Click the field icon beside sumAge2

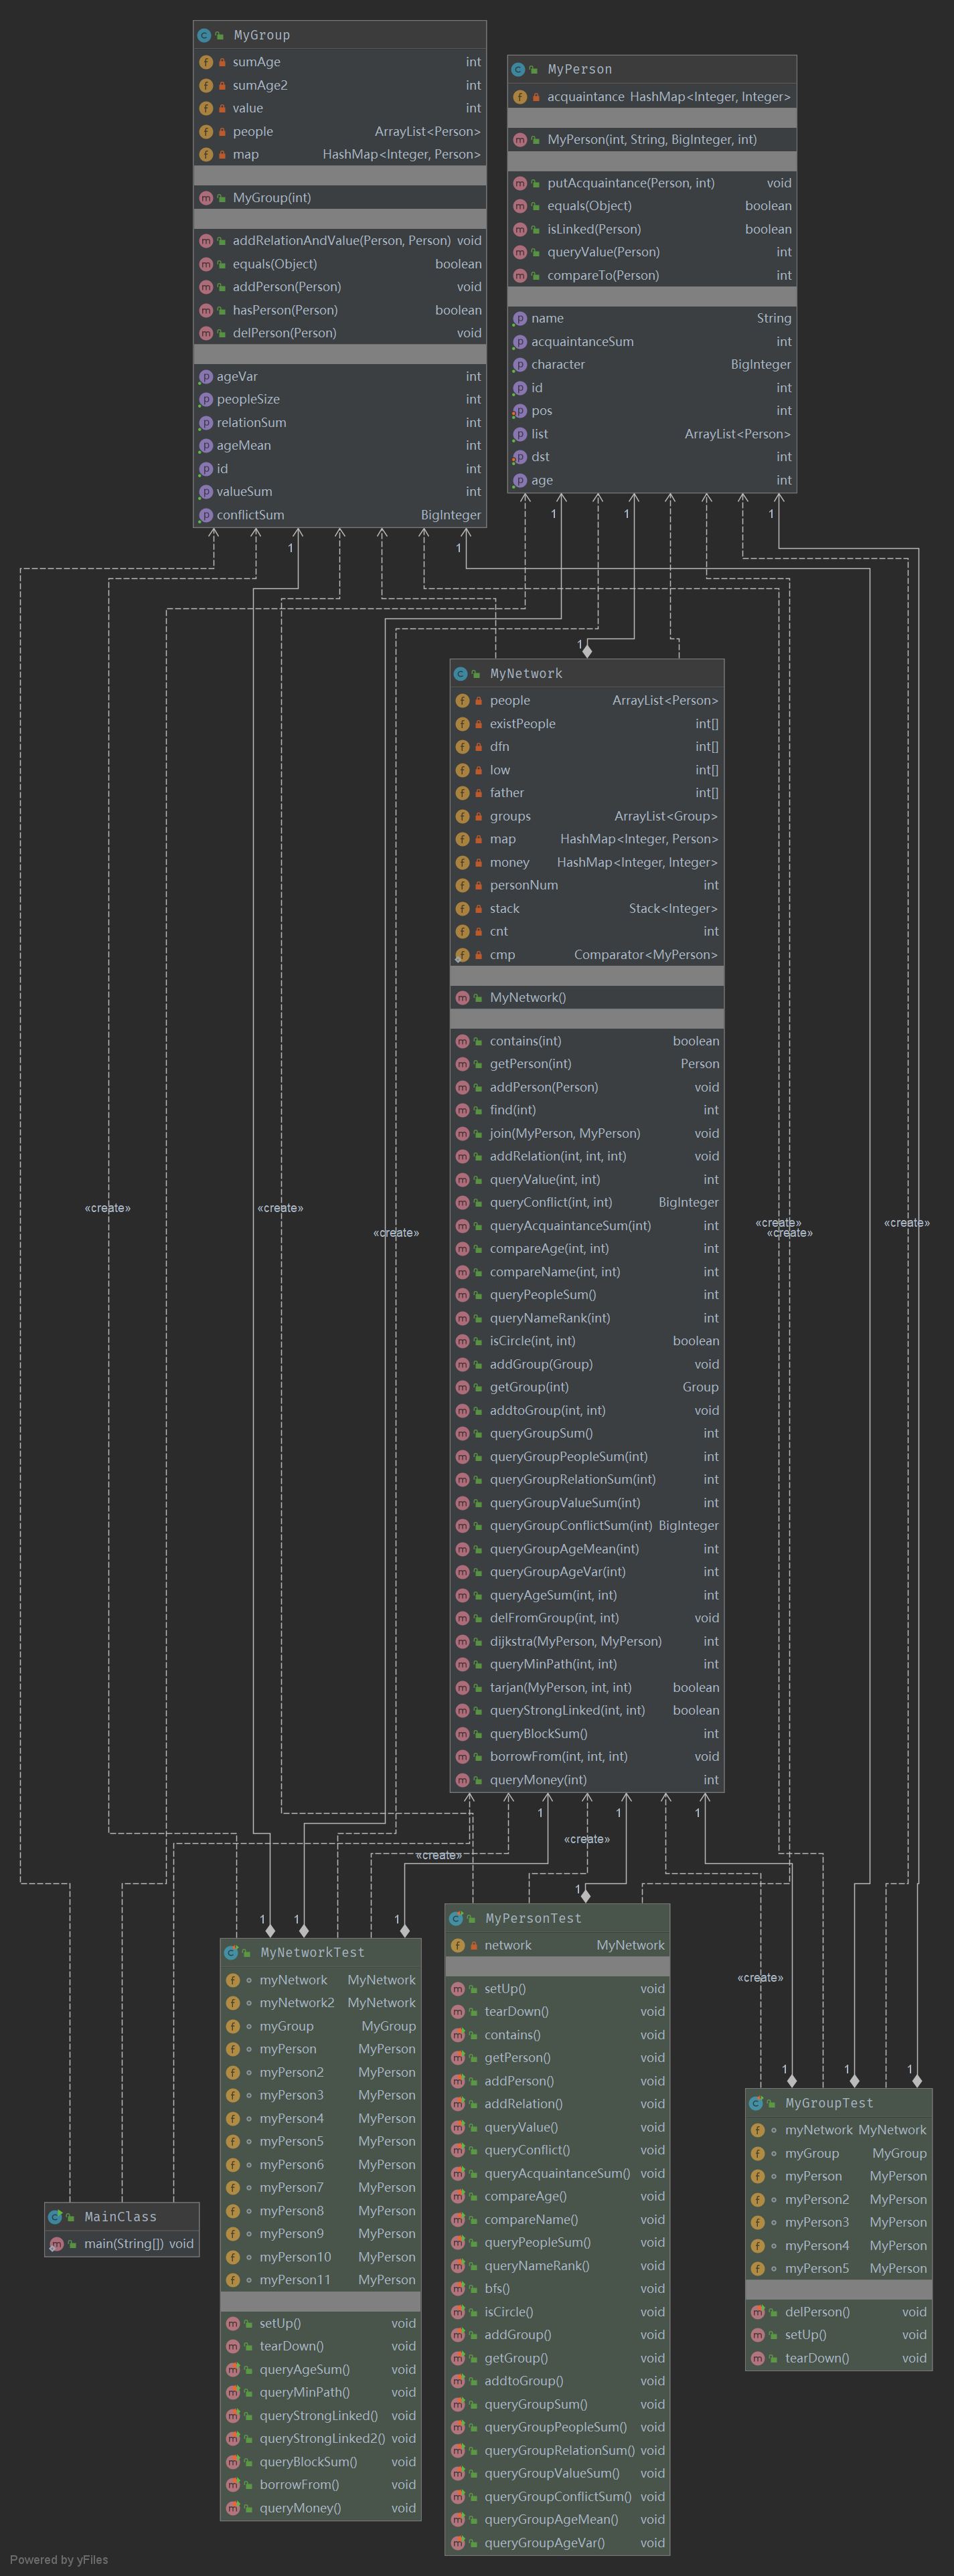(206, 85)
